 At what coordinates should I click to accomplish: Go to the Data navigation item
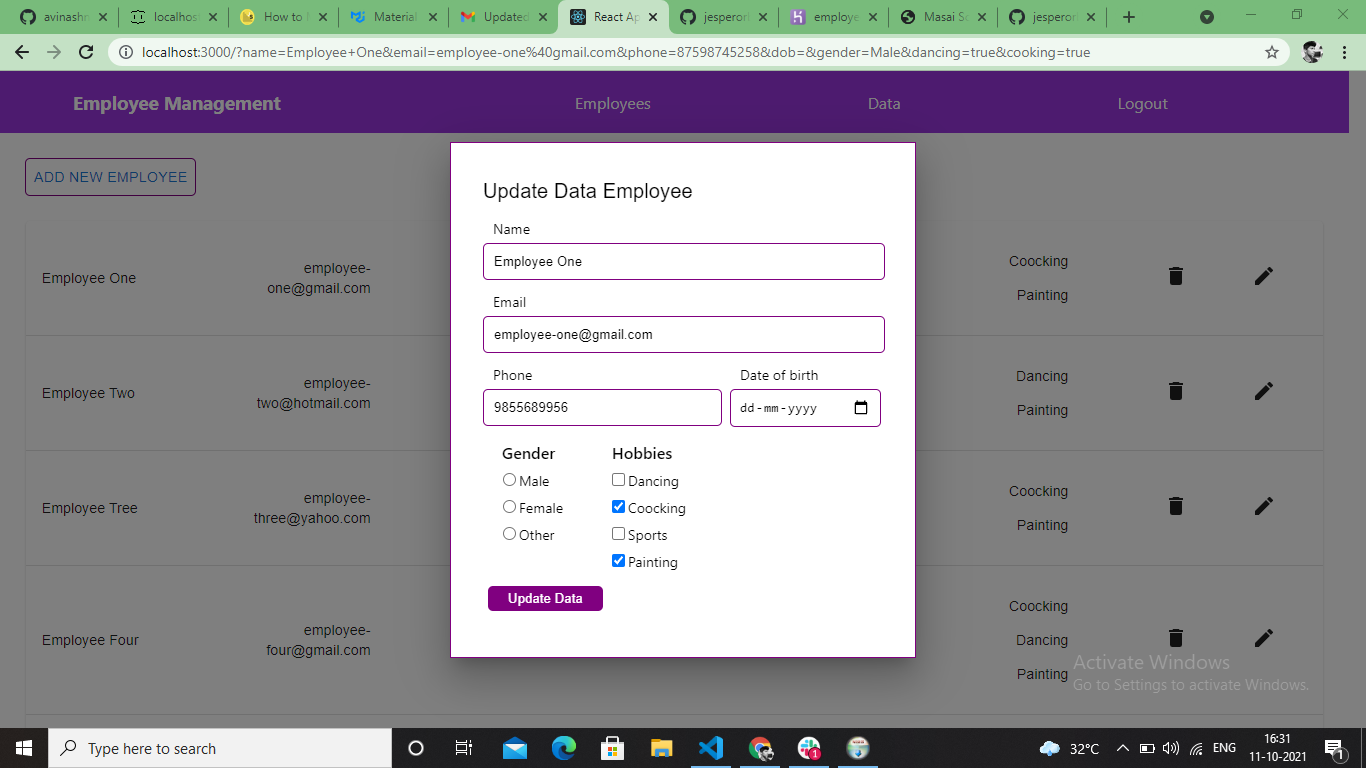coord(884,104)
